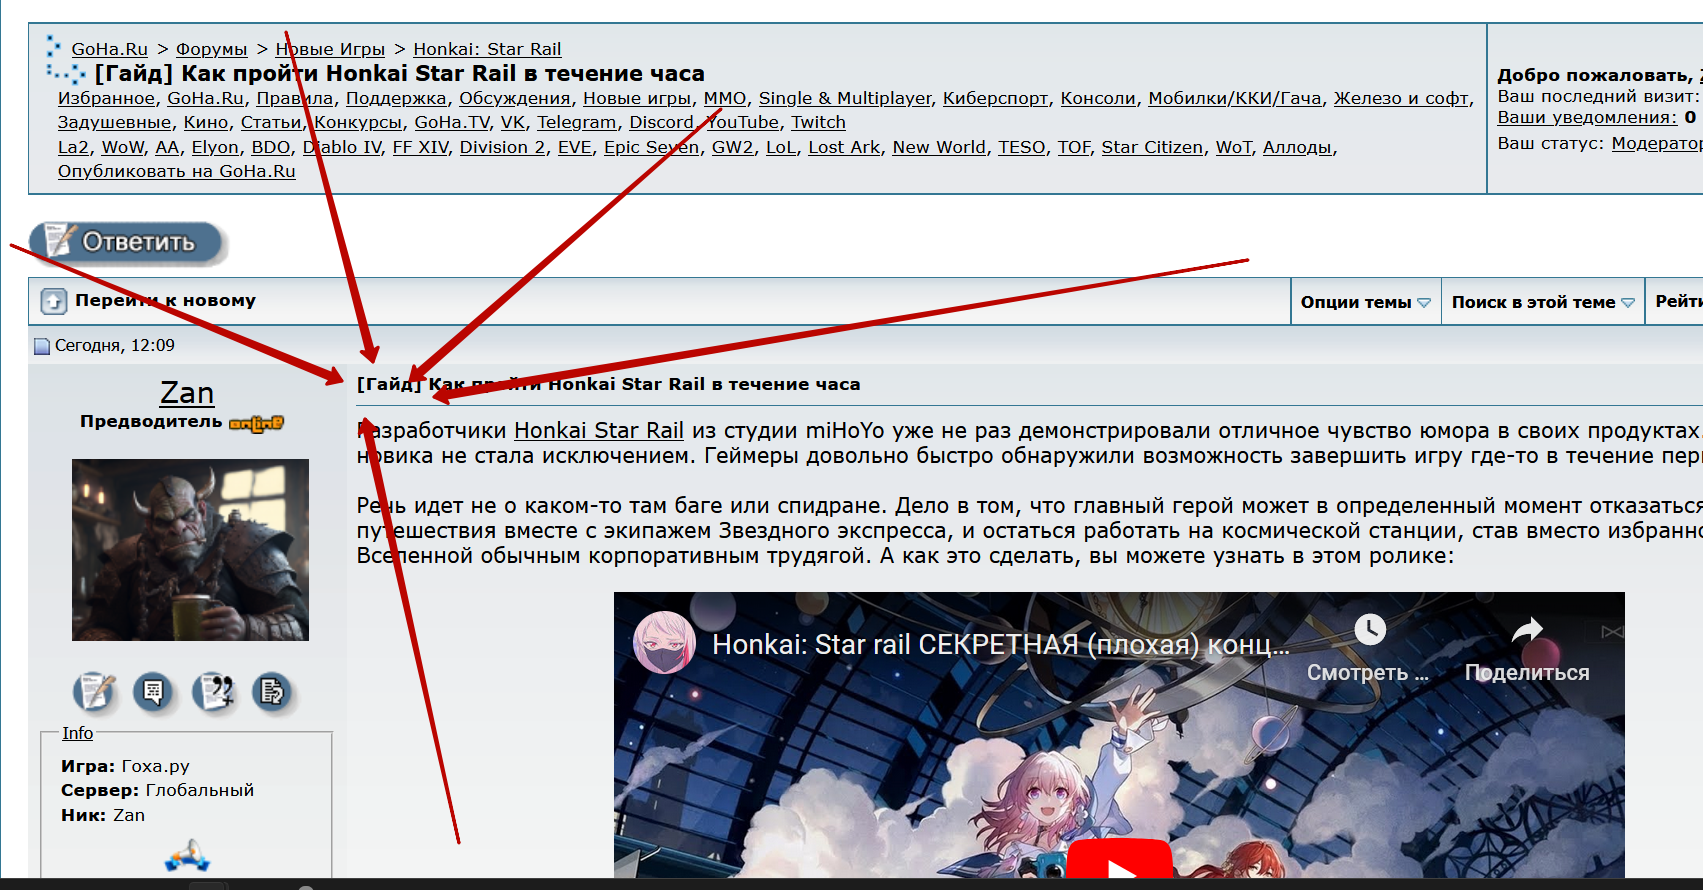Click the award badge icon in Zan's info

tap(187, 857)
